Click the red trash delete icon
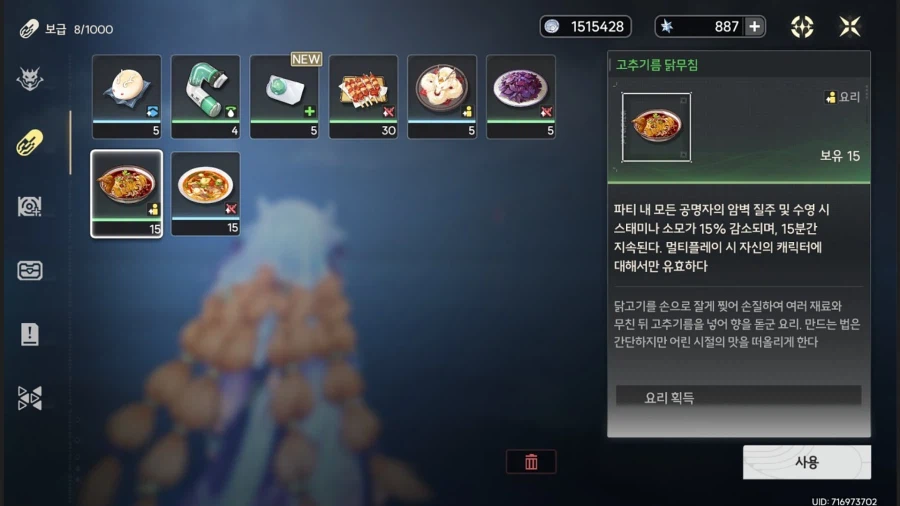This screenshot has width=900, height=506. (x=531, y=462)
